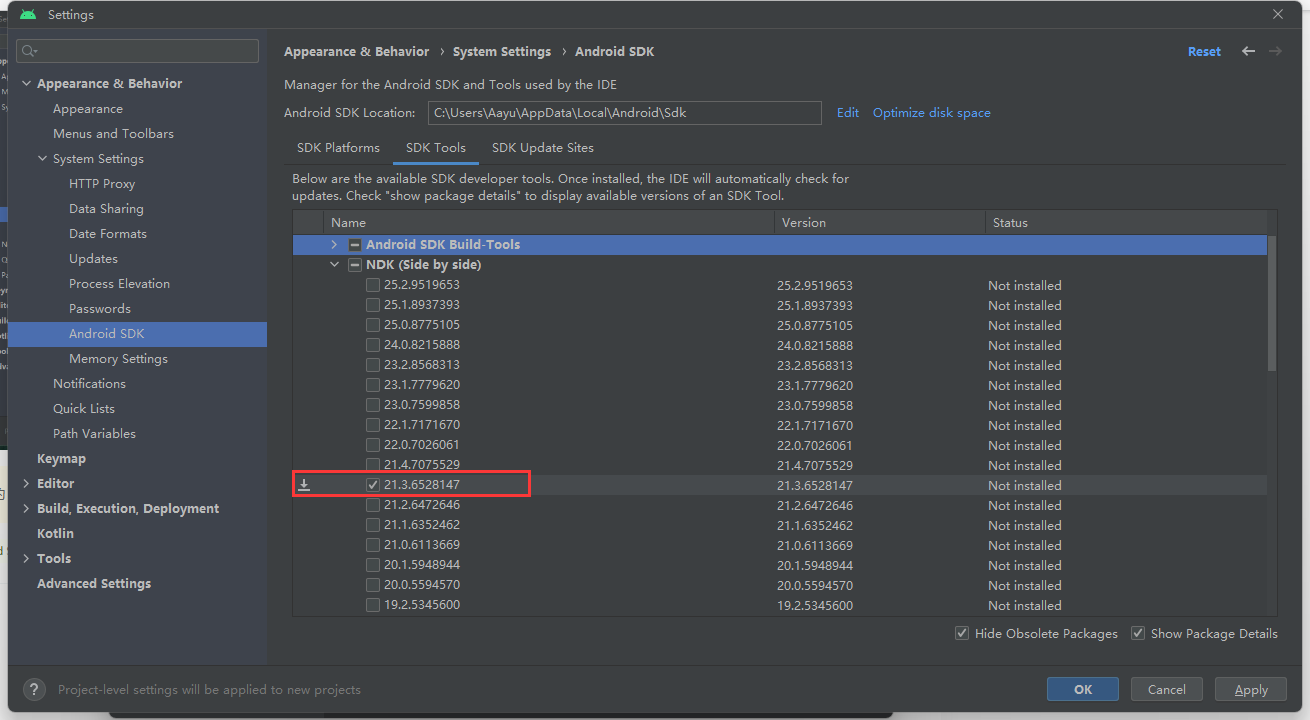Expand the Tools settings section
This screenshot has height=720, width=1310.
tap(26, 558)
